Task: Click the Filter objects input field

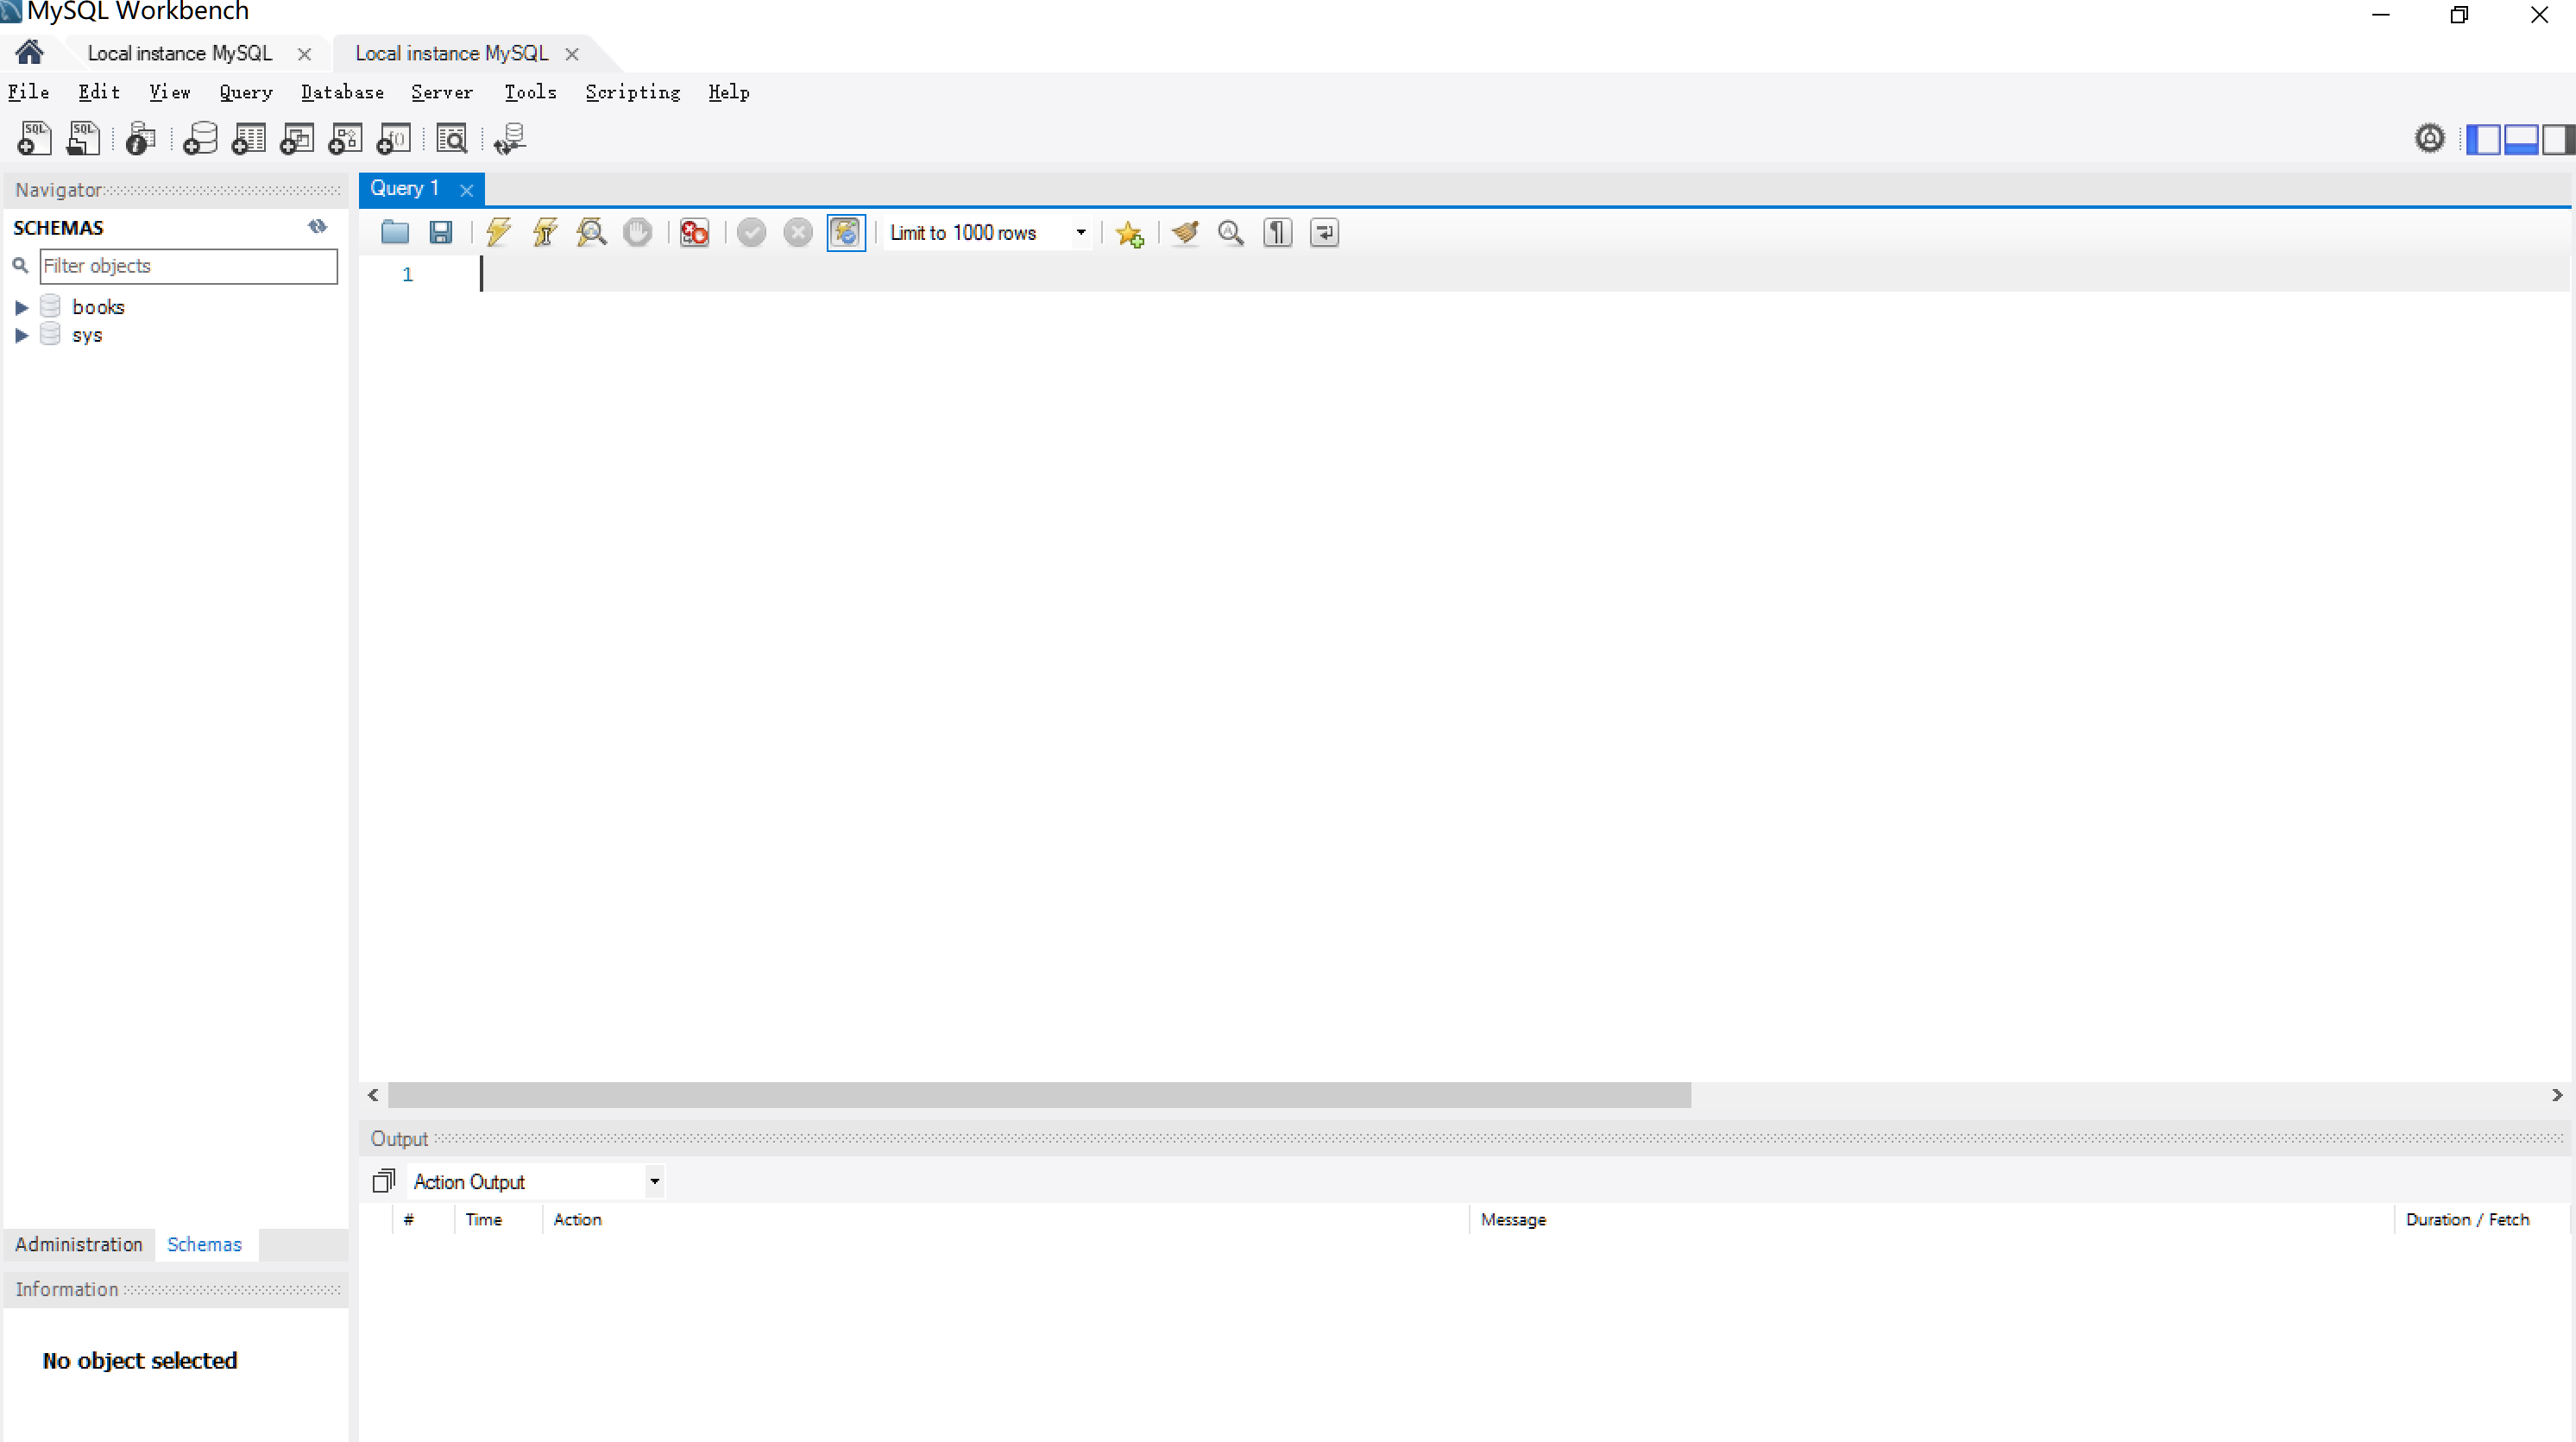Action: click(x=186, y=266)
